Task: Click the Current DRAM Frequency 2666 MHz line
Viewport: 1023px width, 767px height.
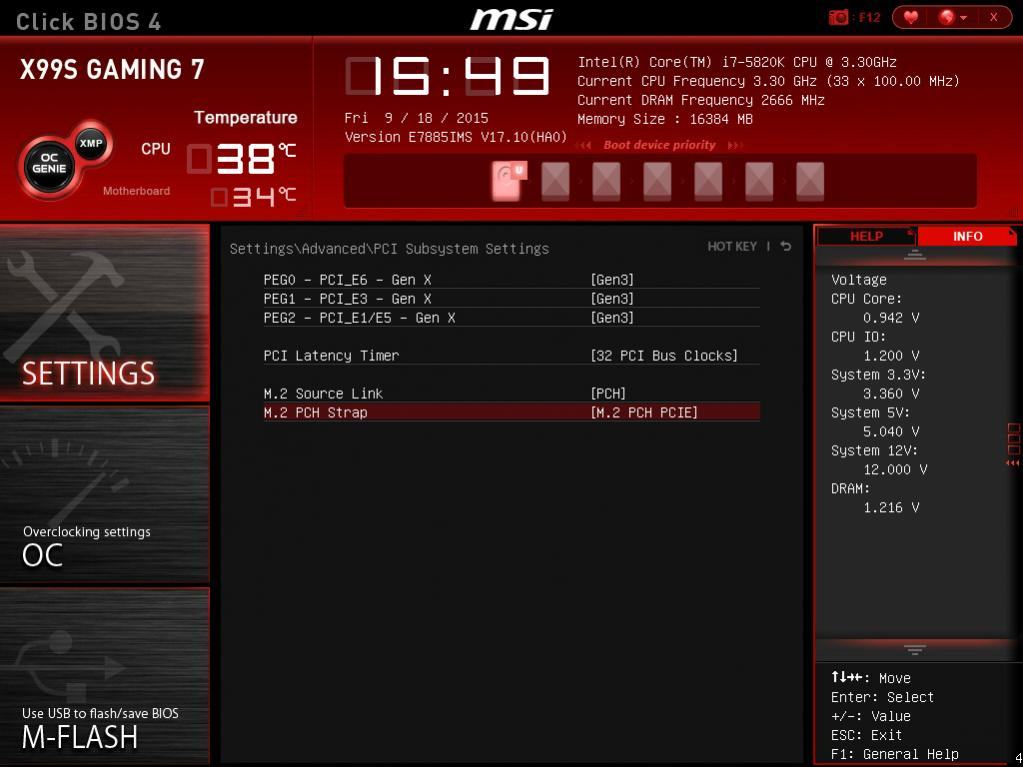Action: click(x=701, y=100)
